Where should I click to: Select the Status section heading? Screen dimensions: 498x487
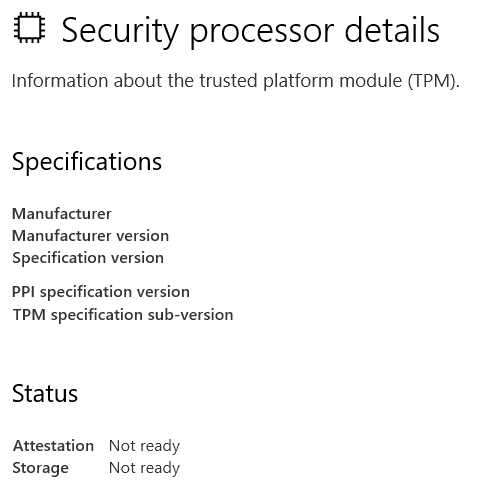45,394
